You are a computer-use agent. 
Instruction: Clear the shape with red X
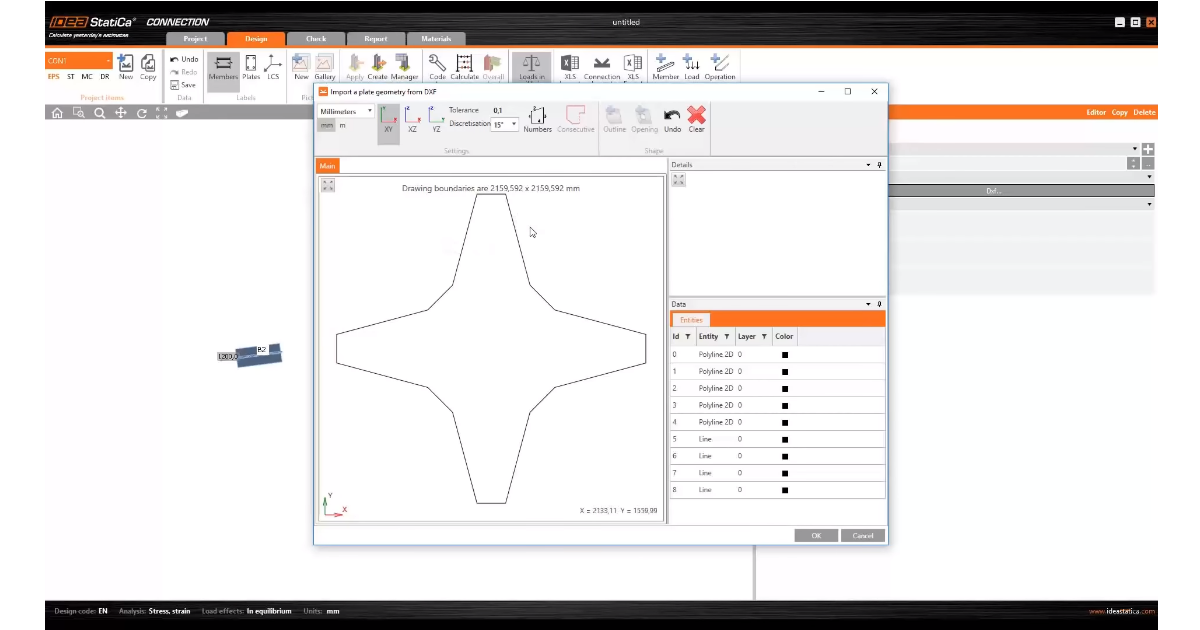(x=697, y=118)
